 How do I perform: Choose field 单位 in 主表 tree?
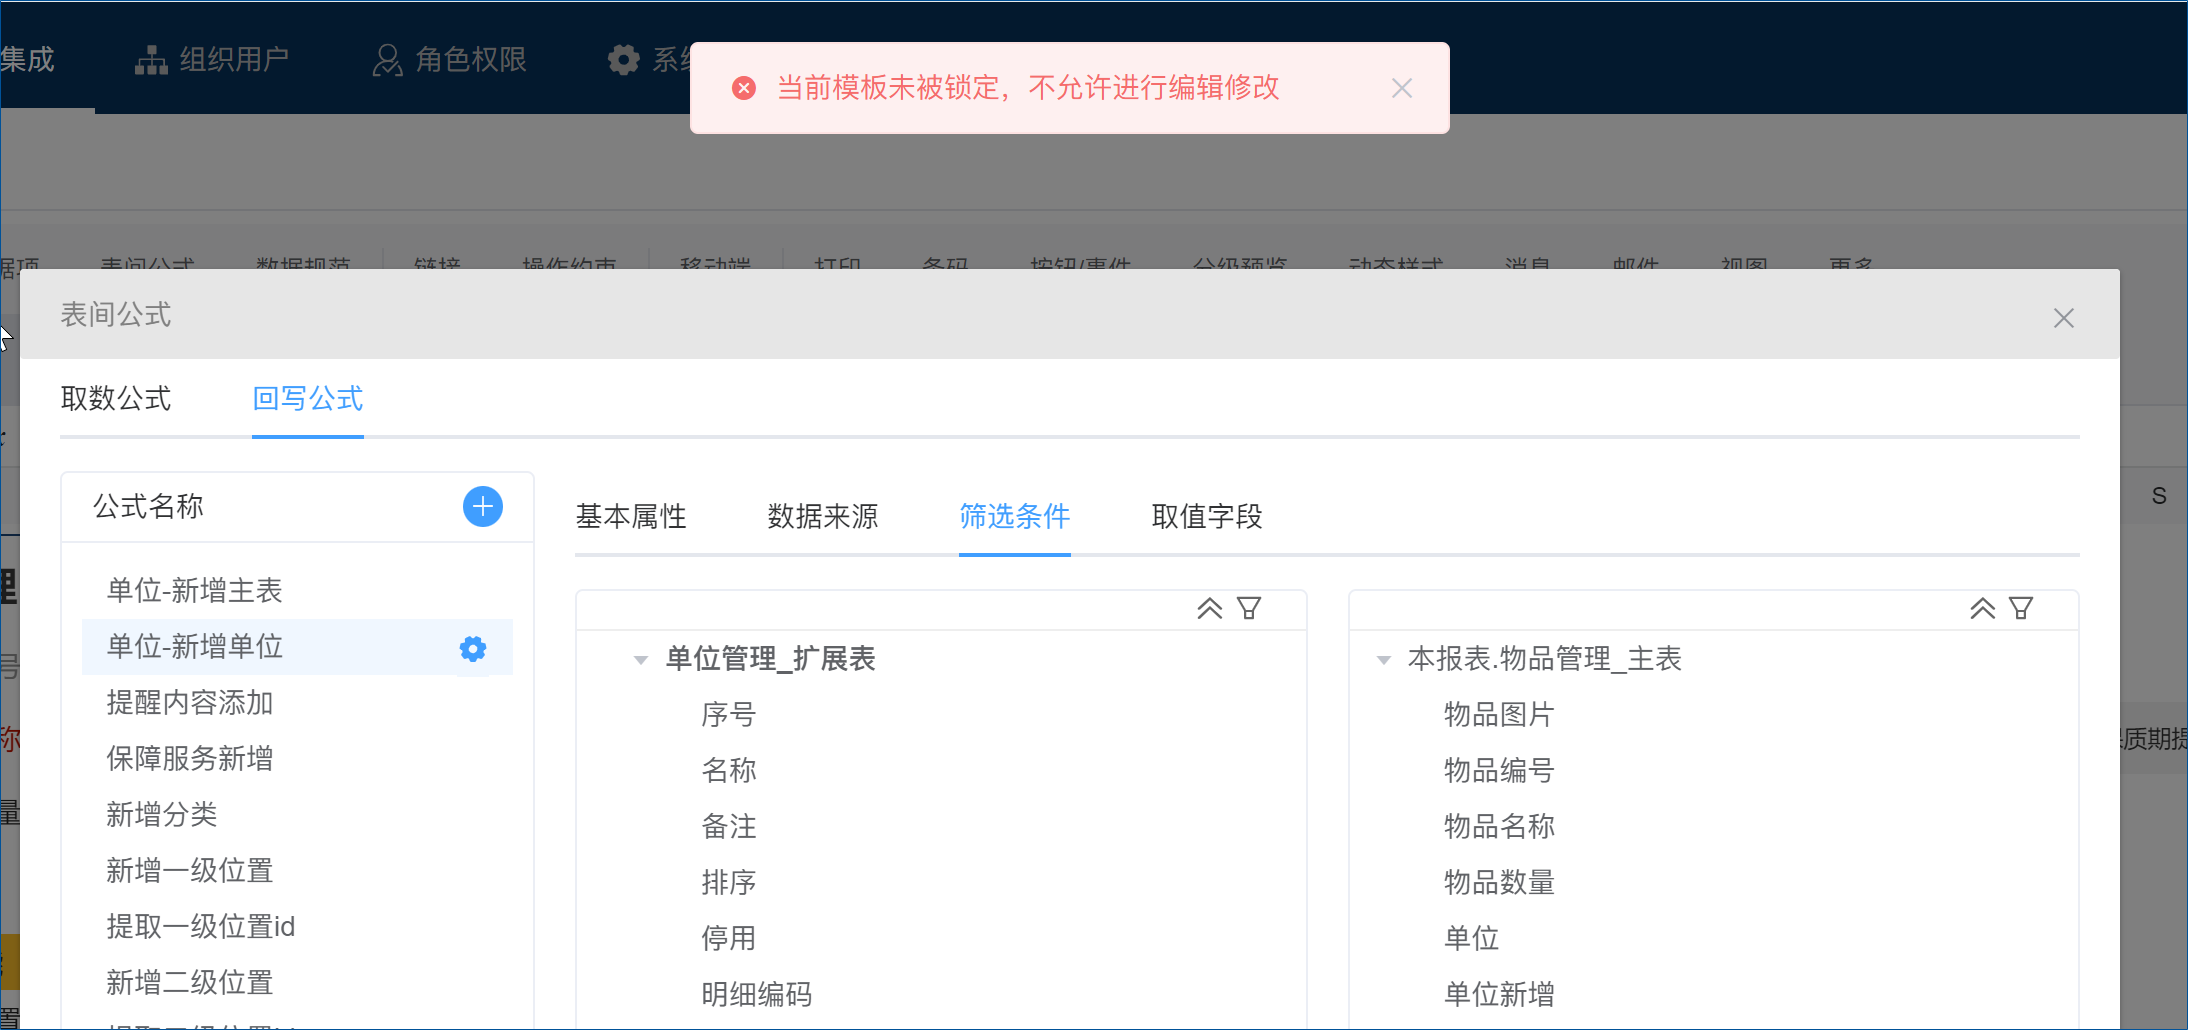pyautogui.click(x=1471, y=939)
